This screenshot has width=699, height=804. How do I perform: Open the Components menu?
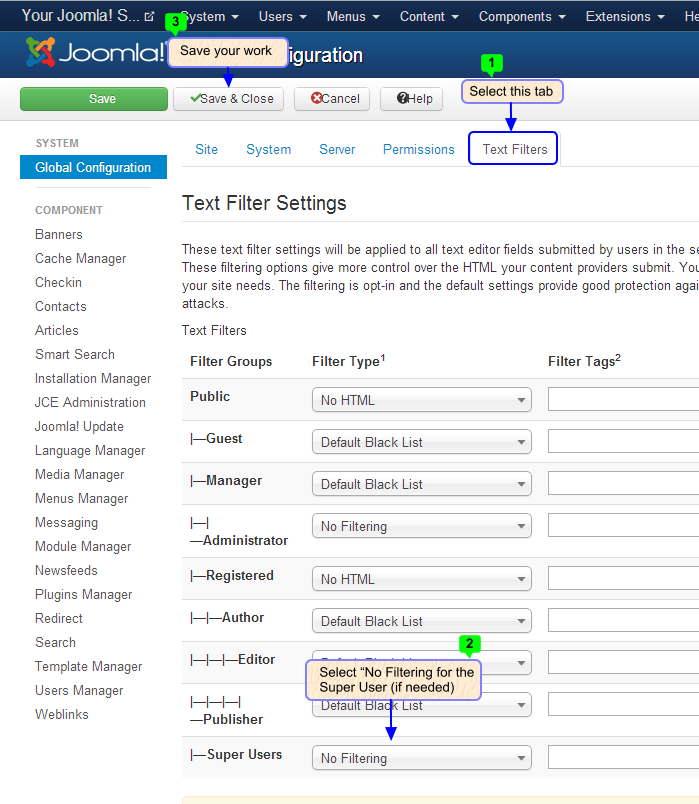click(522, 16)
